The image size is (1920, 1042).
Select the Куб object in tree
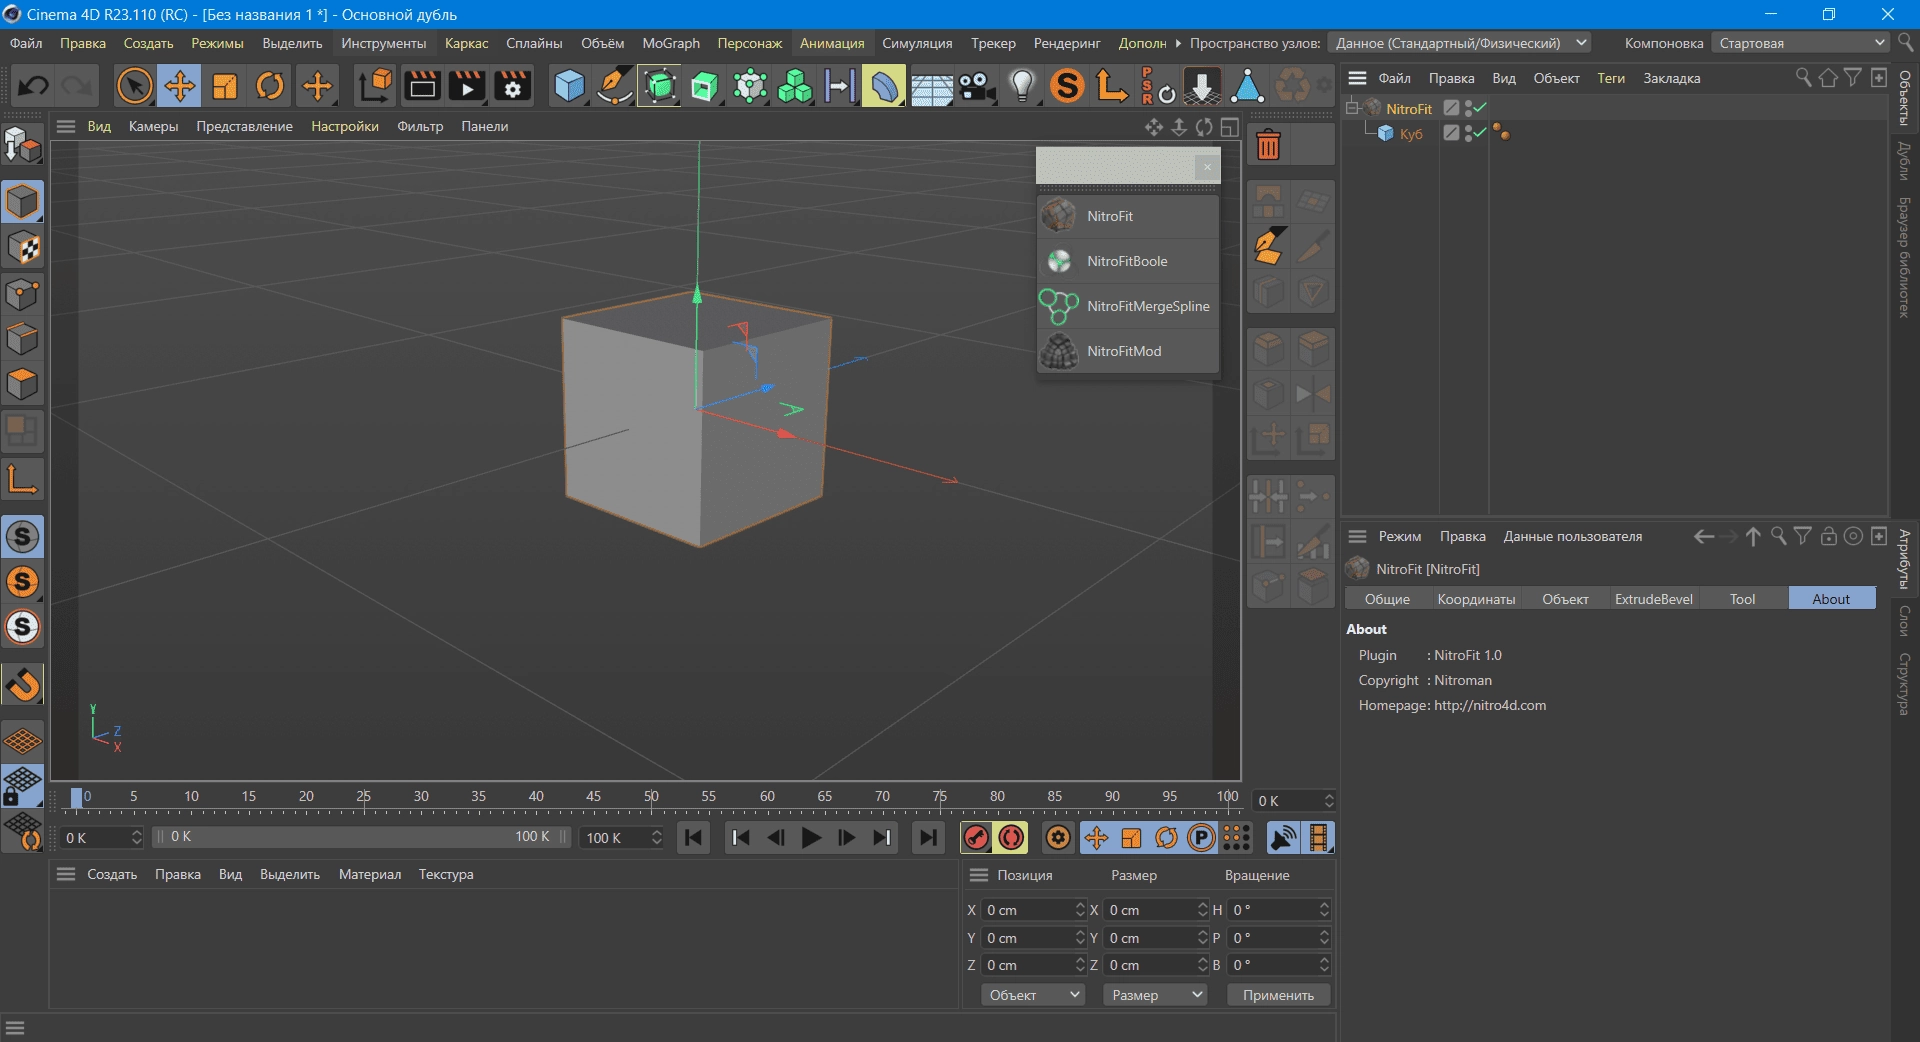1410,134
